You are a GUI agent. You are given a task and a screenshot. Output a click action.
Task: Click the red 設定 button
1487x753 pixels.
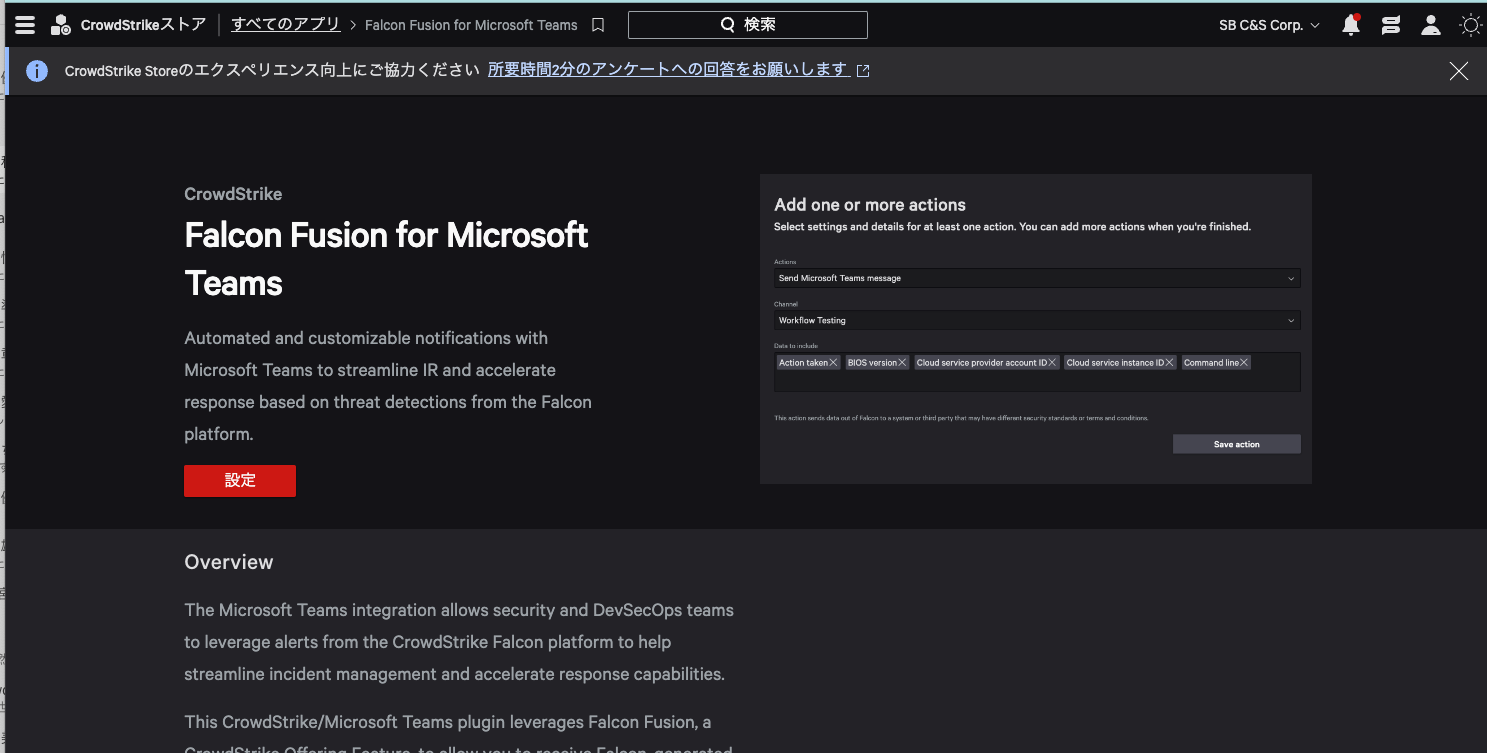tap(240, 481)
